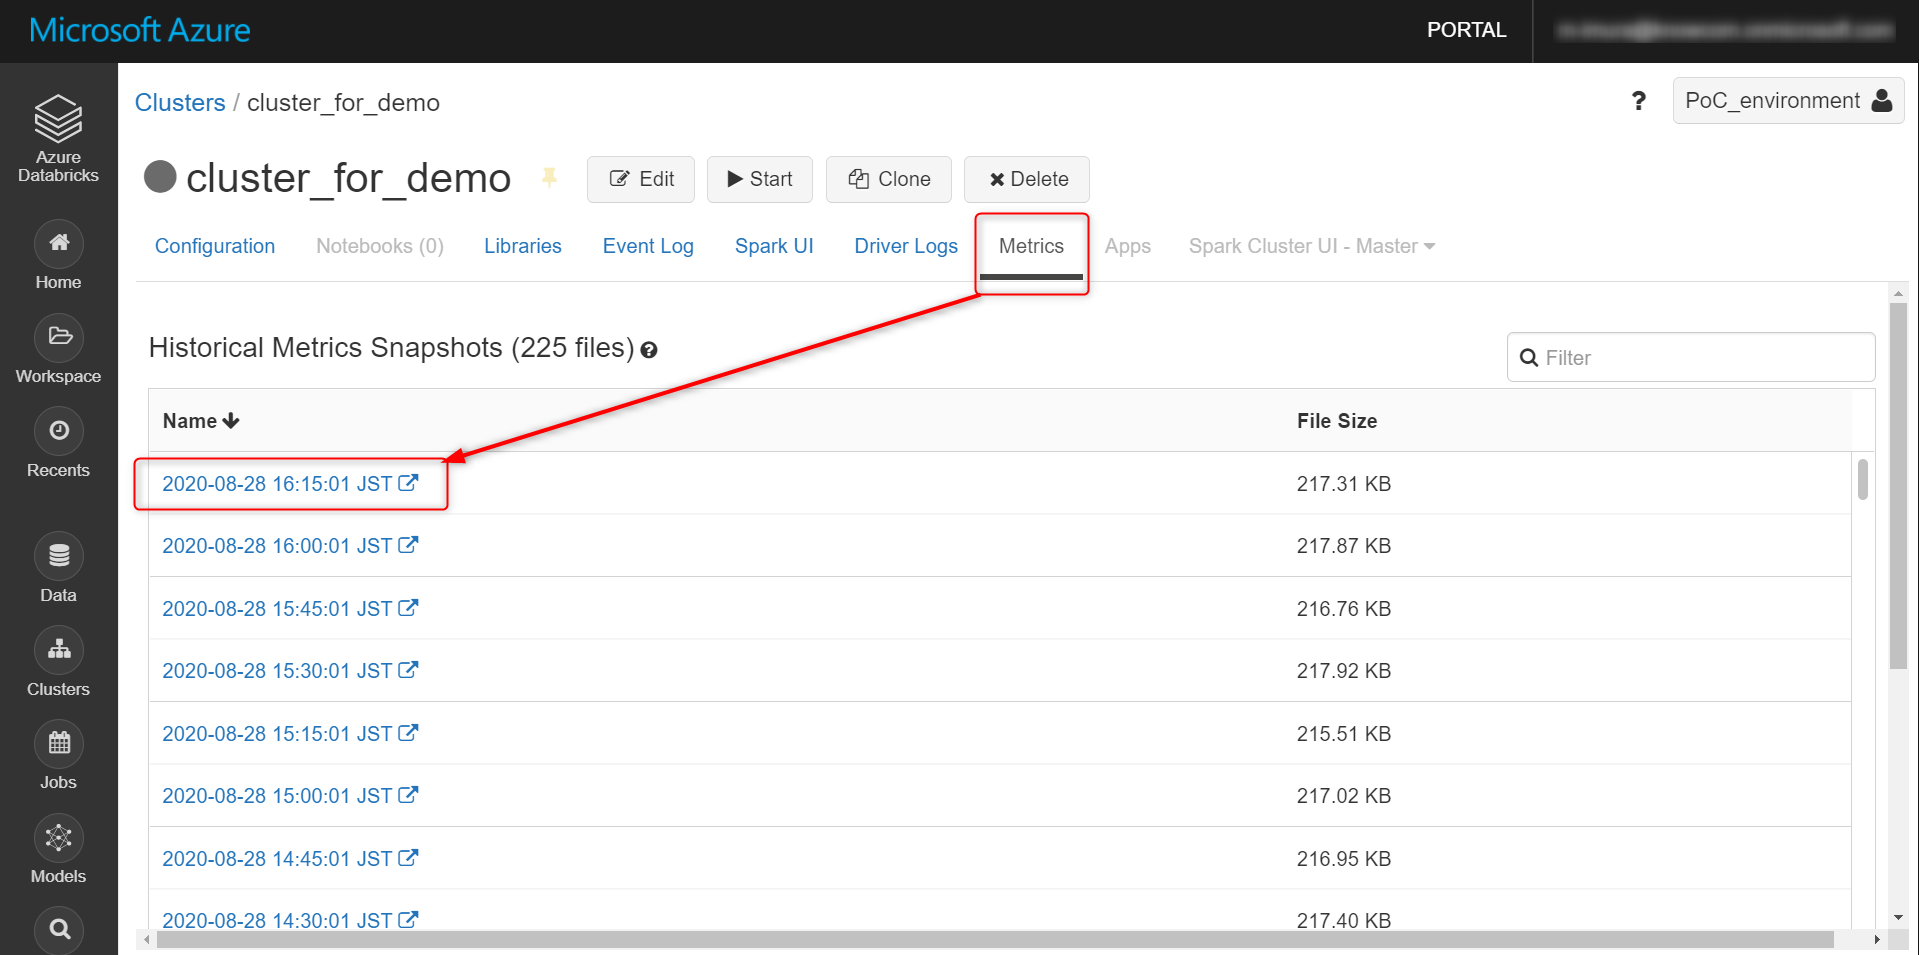Click external link icon for 15:45:01 snapshot
Viewport: 1919px width, 955px height.
(408, 608)
